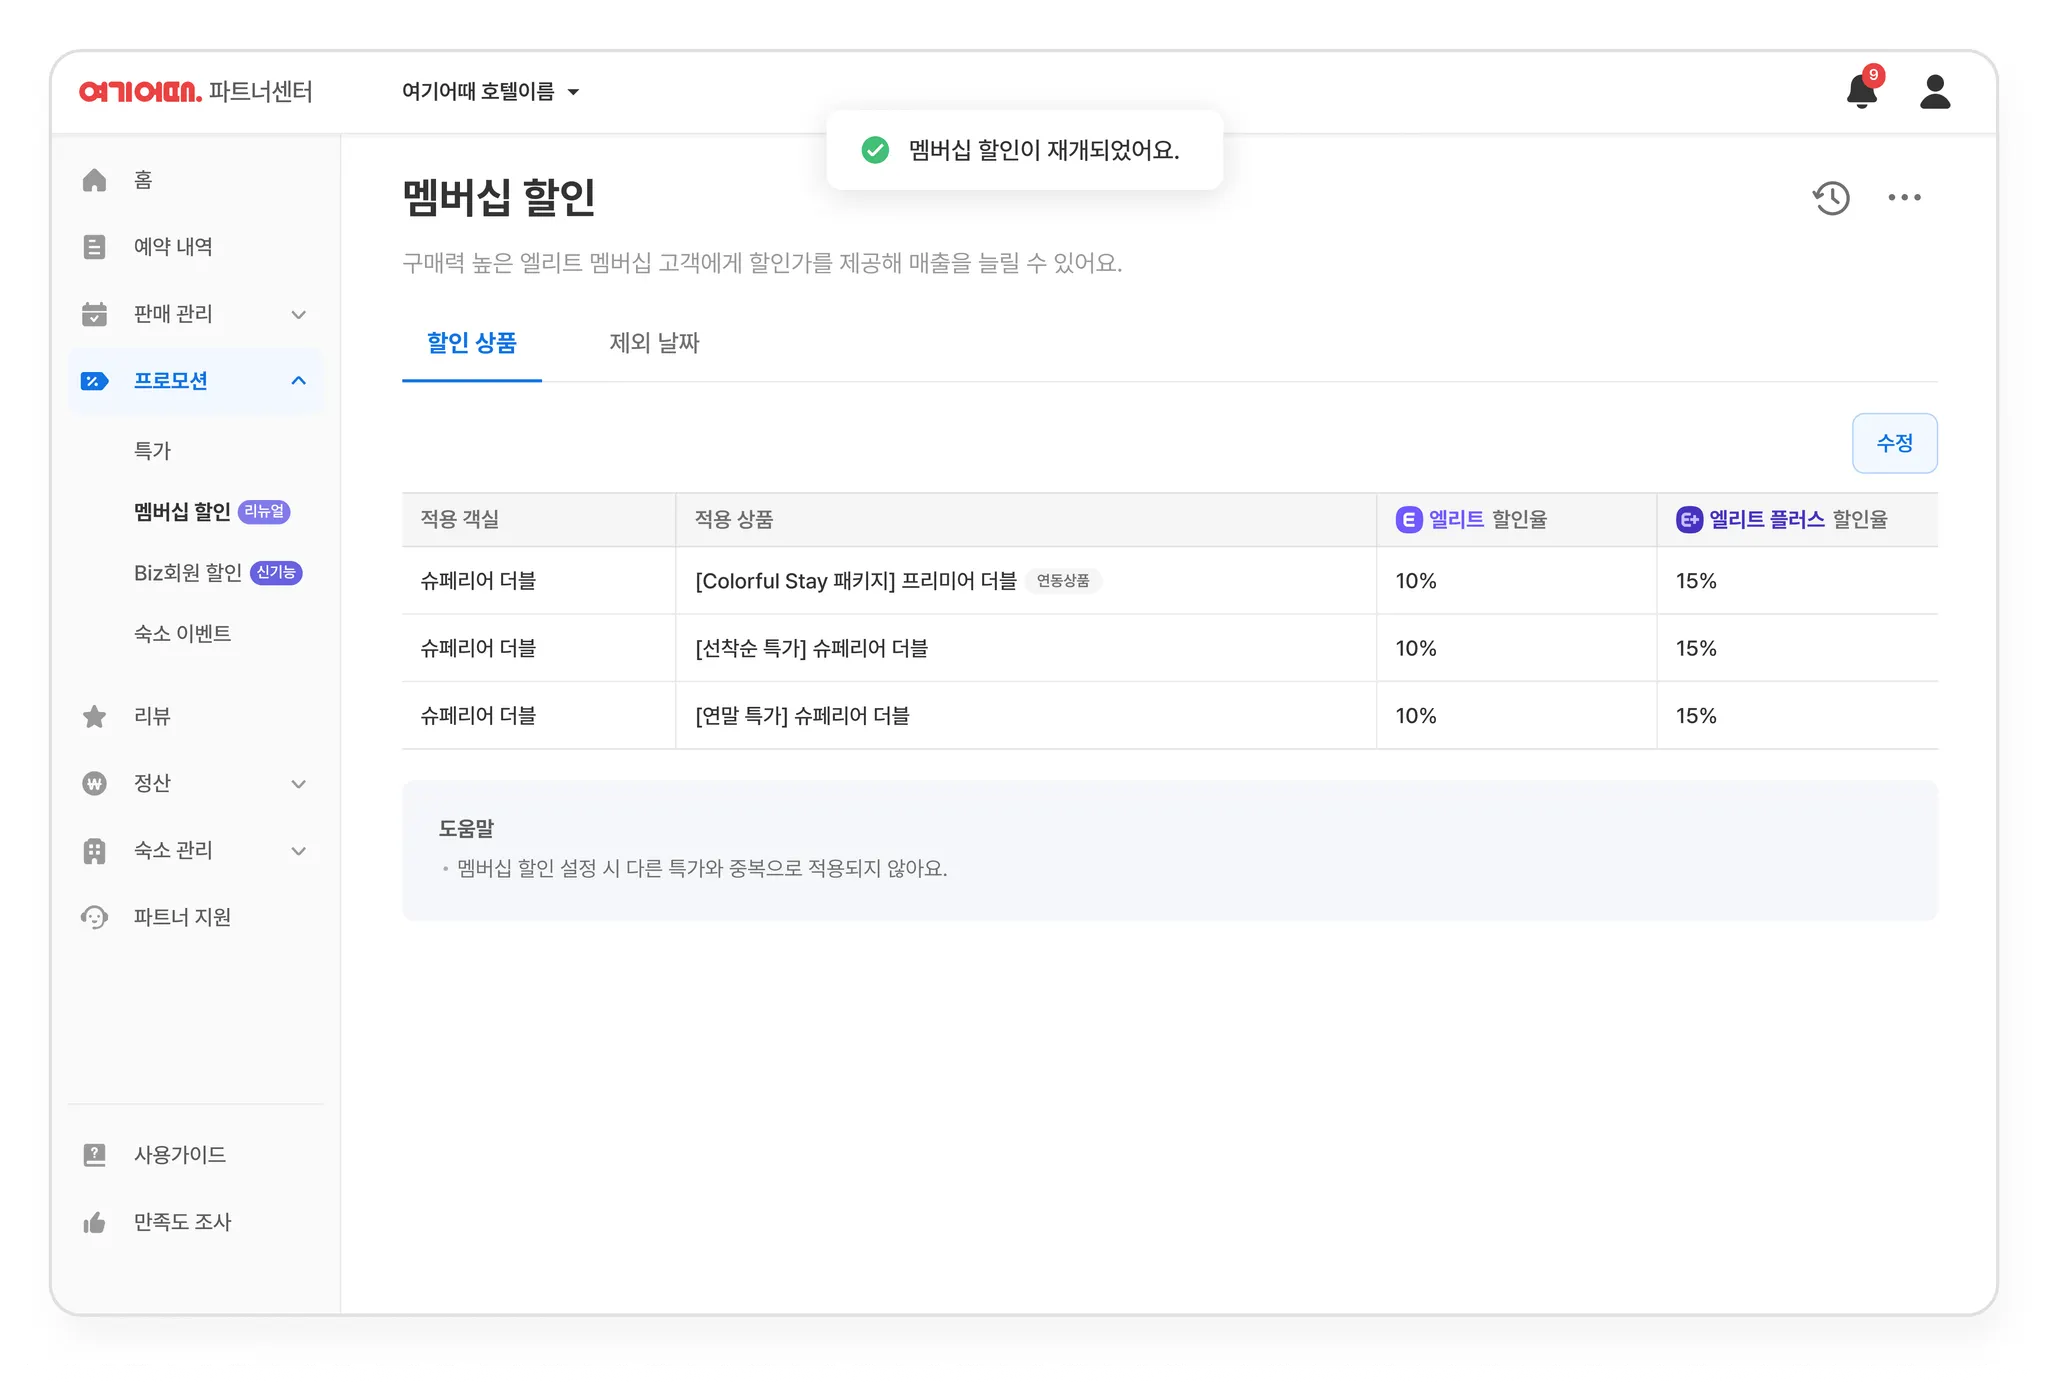Click the 예약 내역 document icon

click(x=94, y=247)
